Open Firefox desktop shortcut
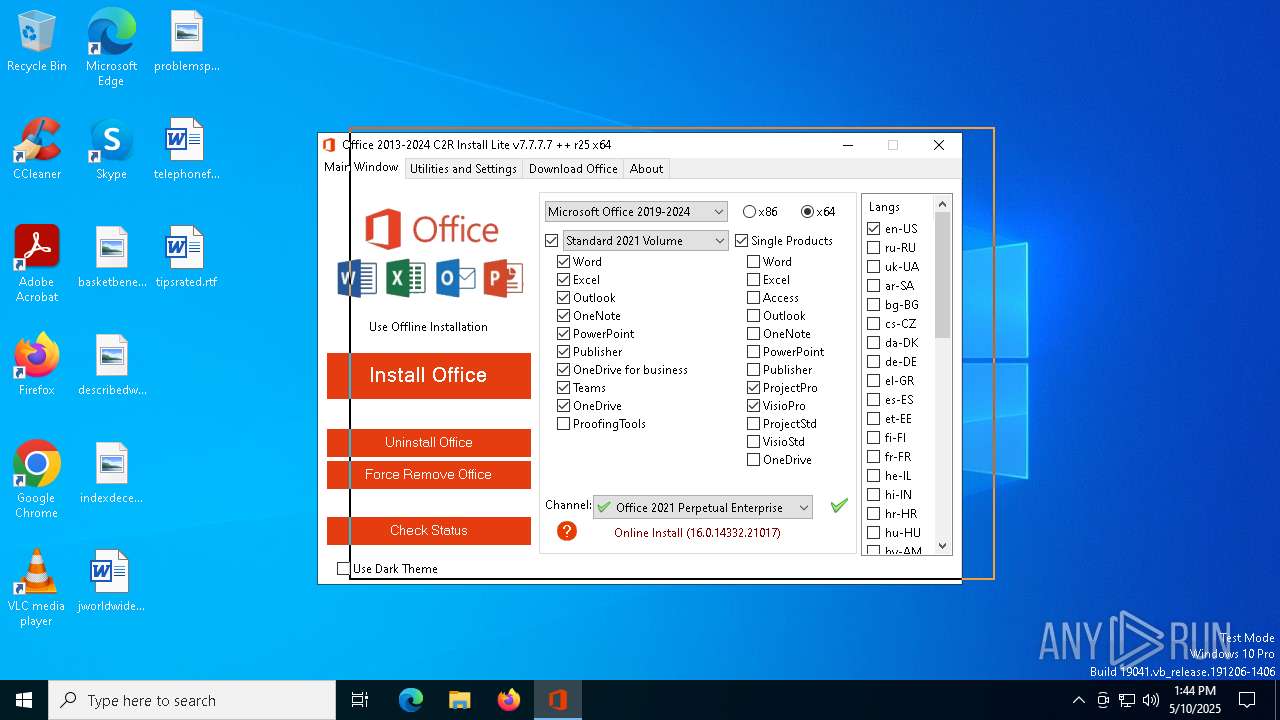The image size is (1280, 720). [37, 365]
